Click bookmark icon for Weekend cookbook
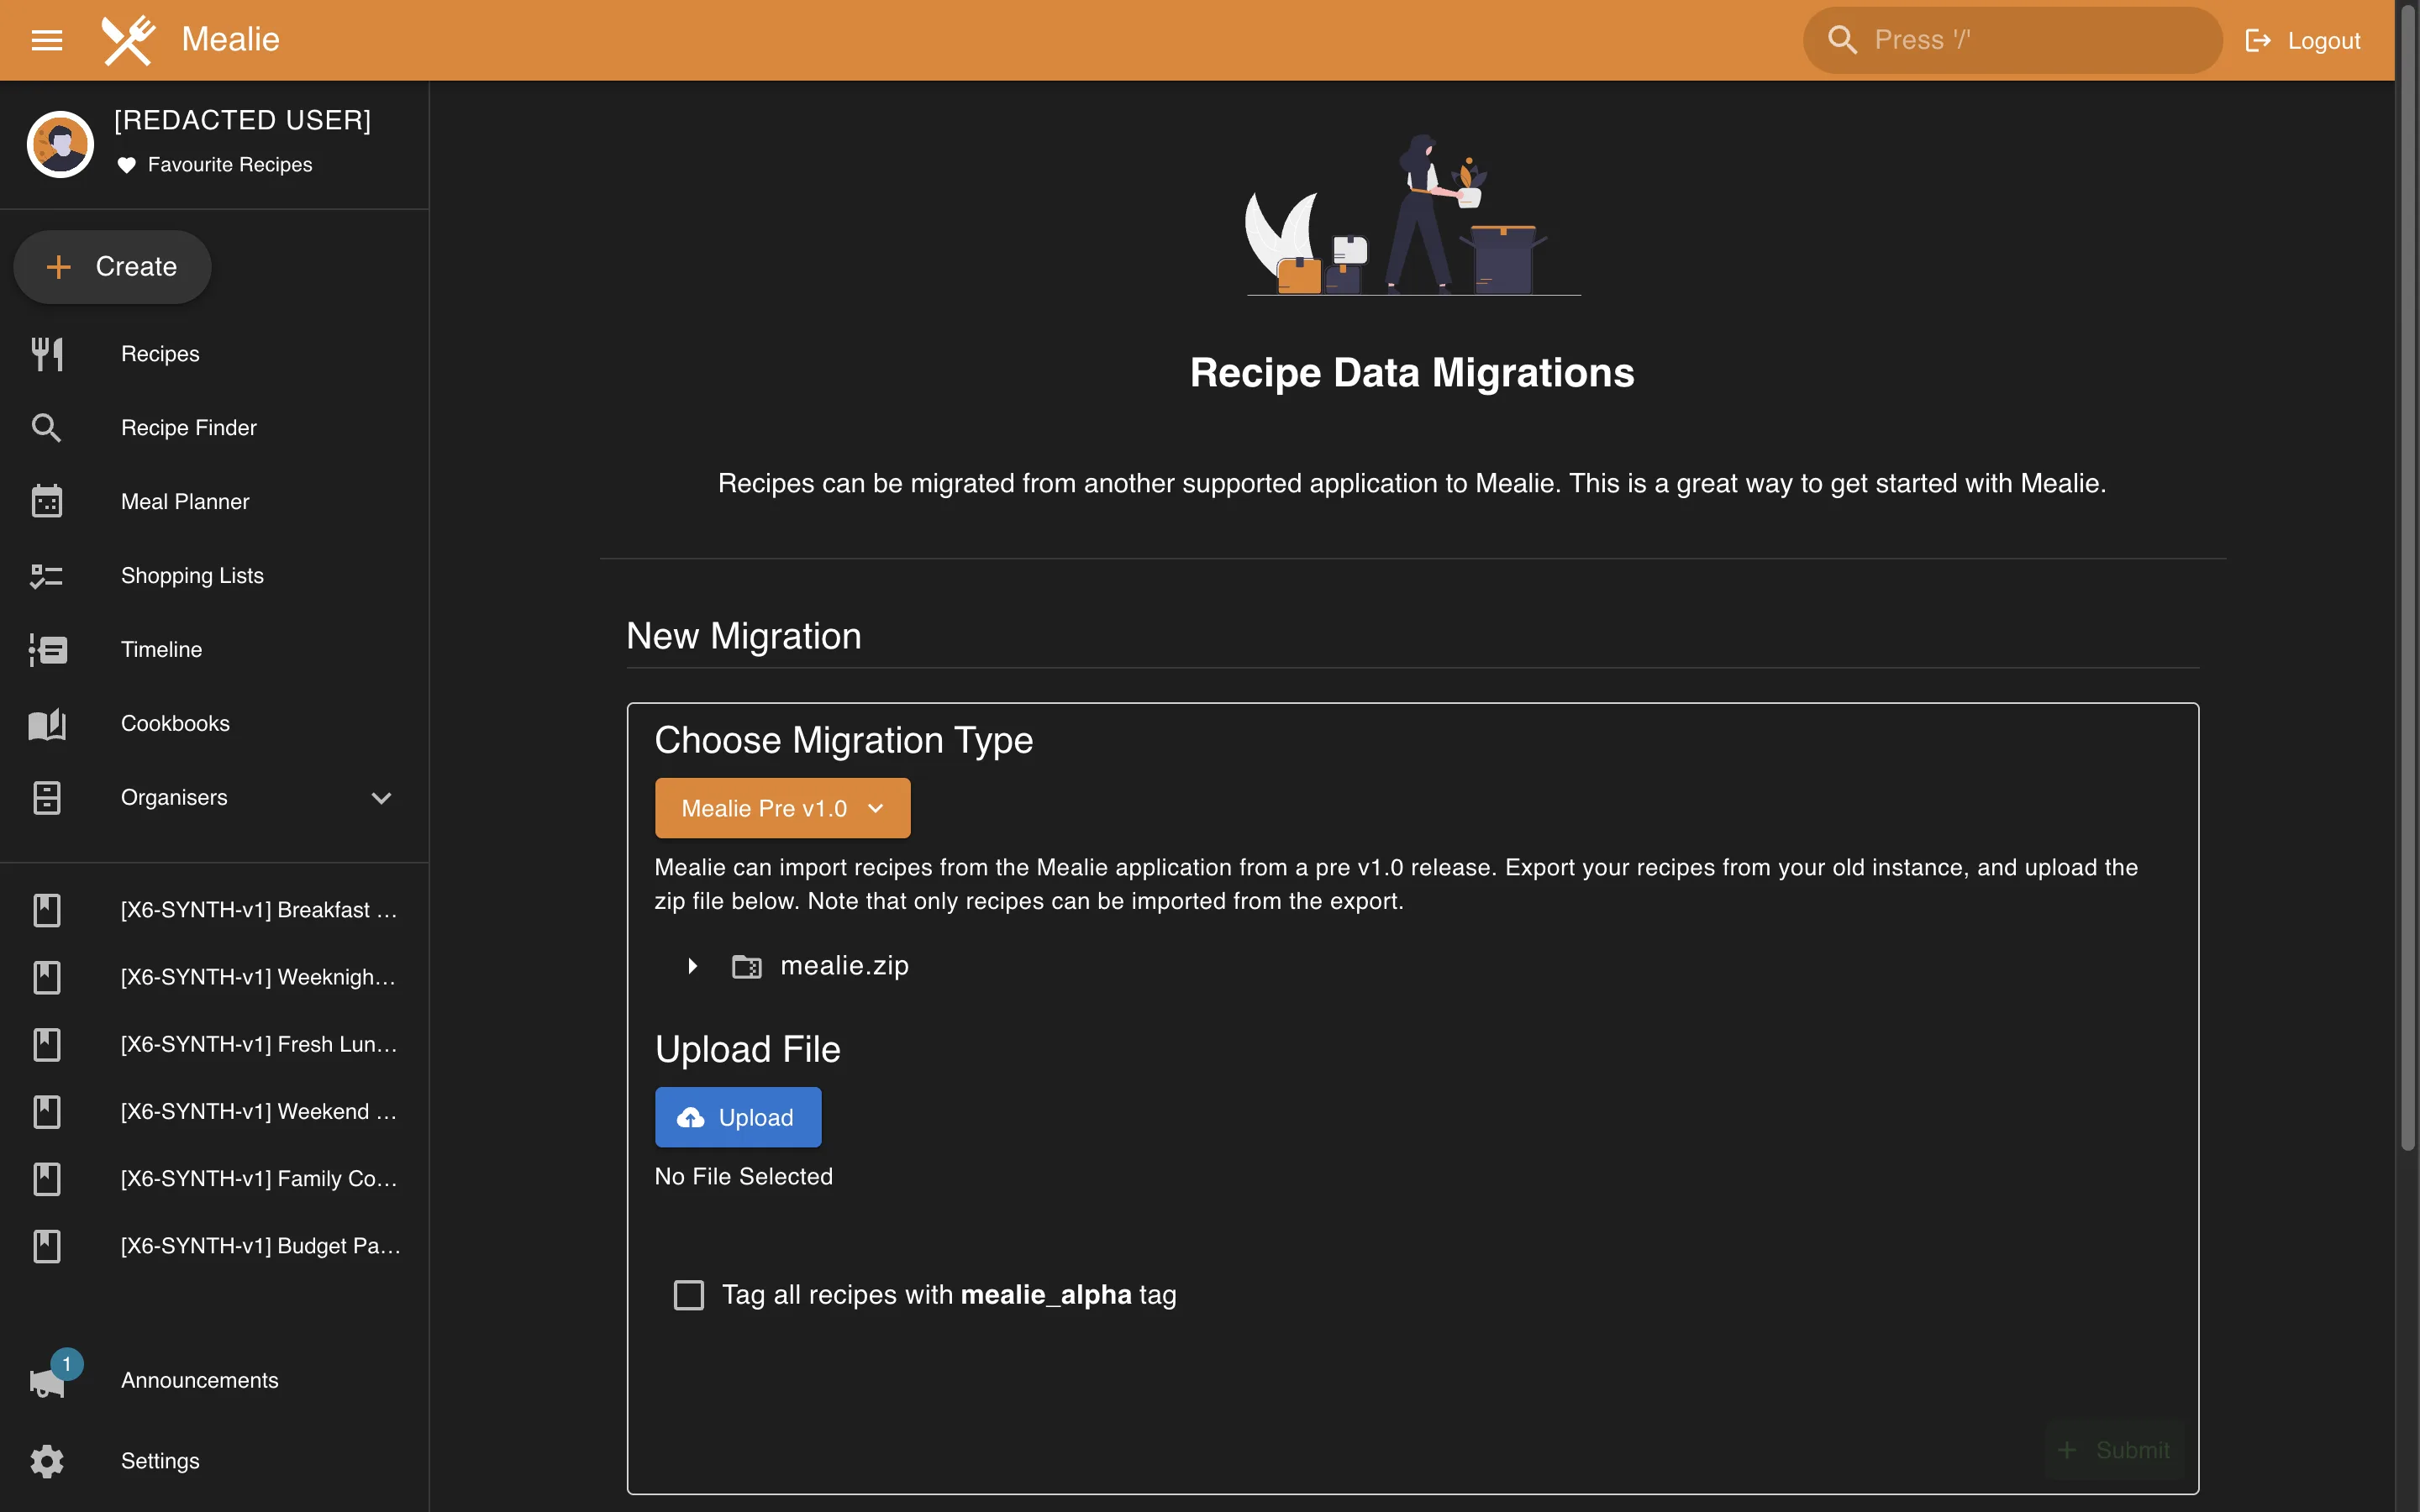The height and width of the screenshot is (1512, 2420). tap(47, 1111)
